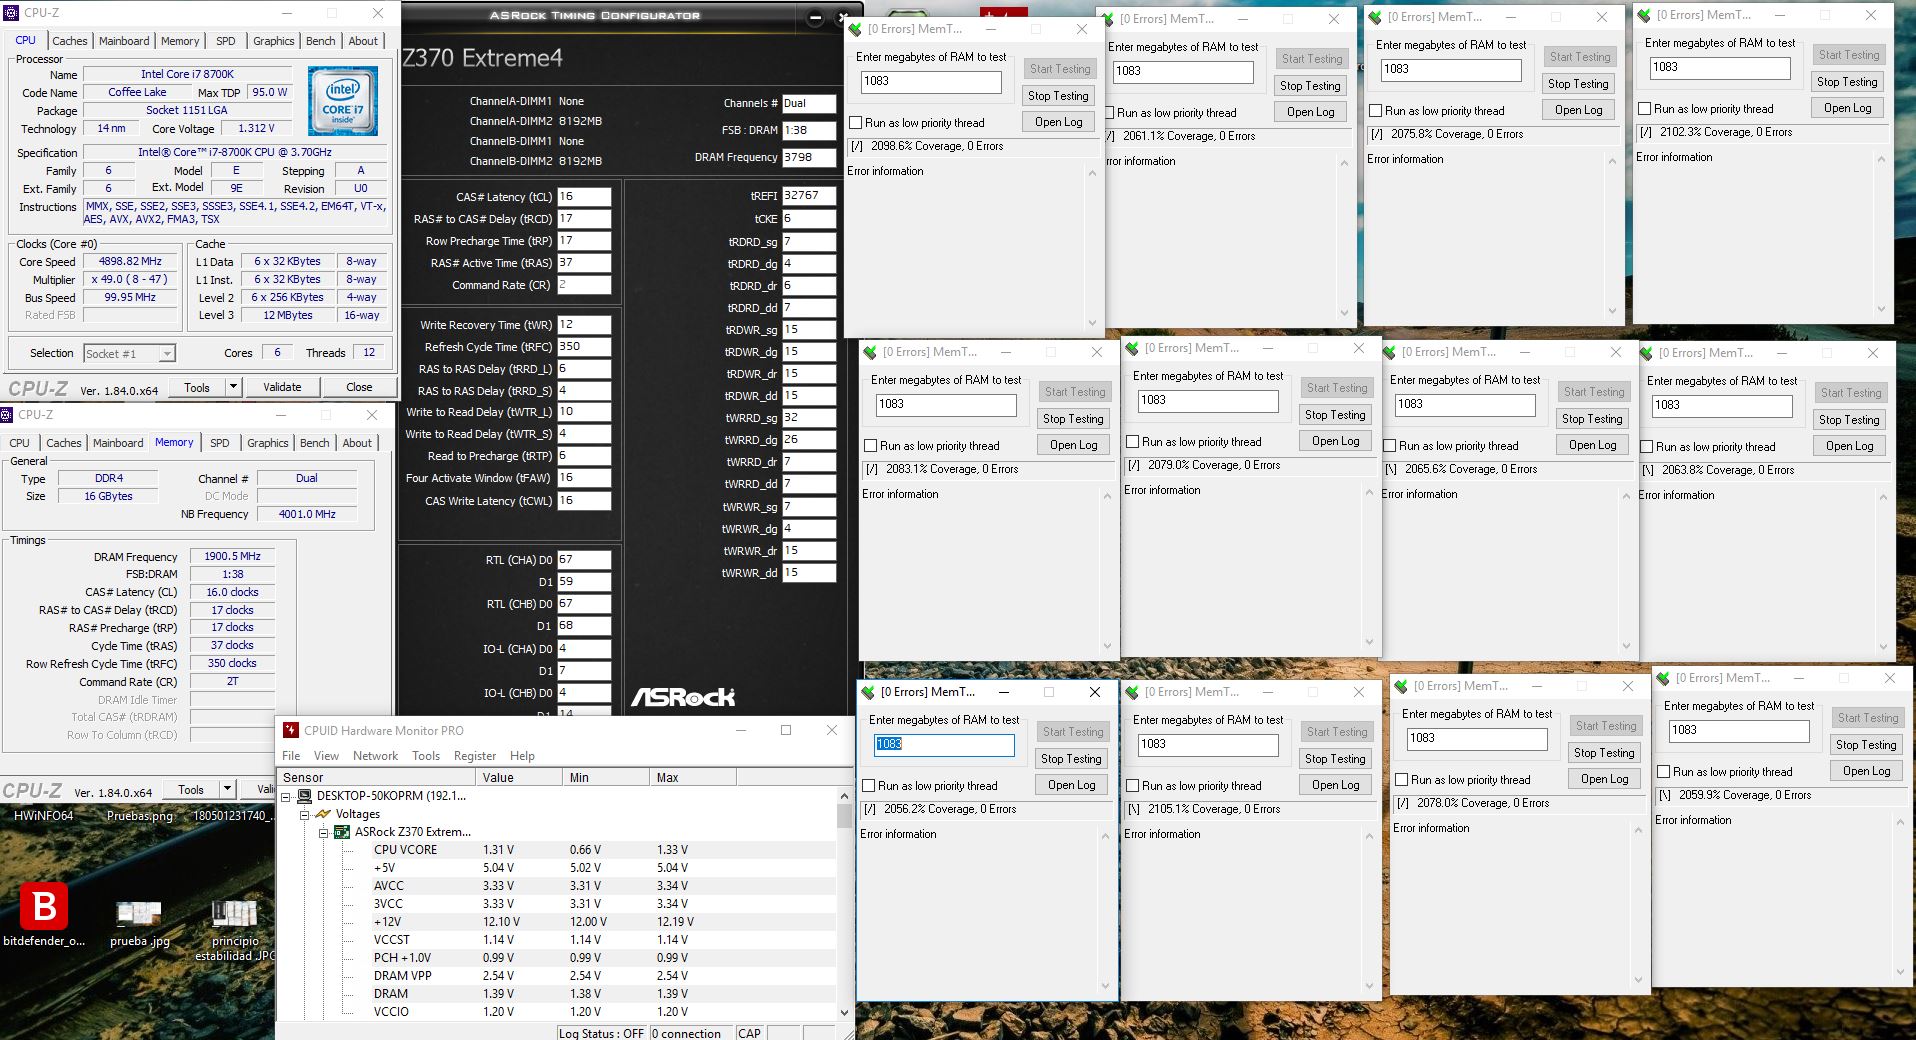Screen dimensions: 1916x1040
Task: Click the motherboard icon beside ASRock Z370 Extreme
Action: point(342,832)
